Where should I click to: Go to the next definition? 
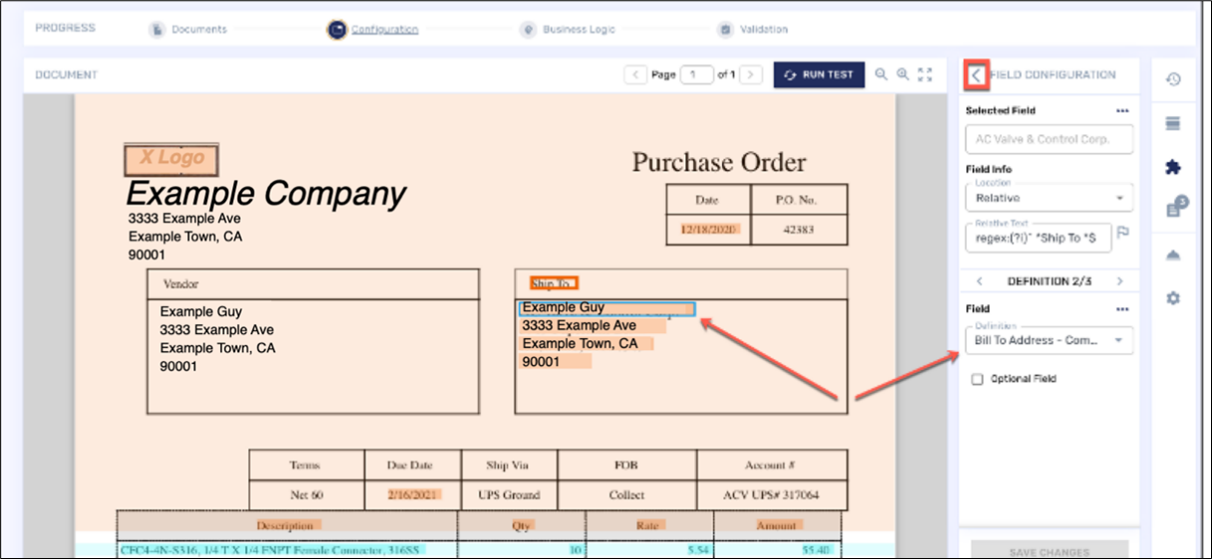point(1119,282)
